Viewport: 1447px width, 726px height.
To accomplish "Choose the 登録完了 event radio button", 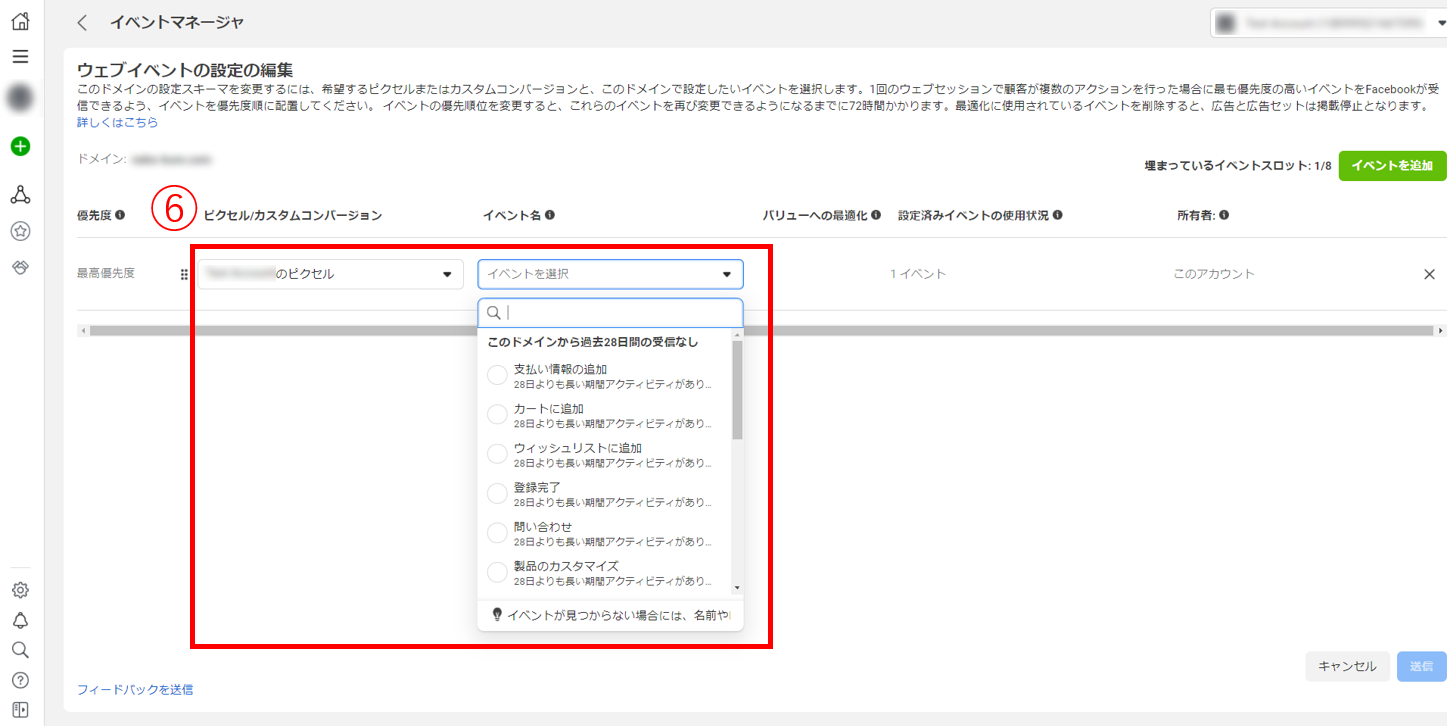I will (x=497, y=493).
